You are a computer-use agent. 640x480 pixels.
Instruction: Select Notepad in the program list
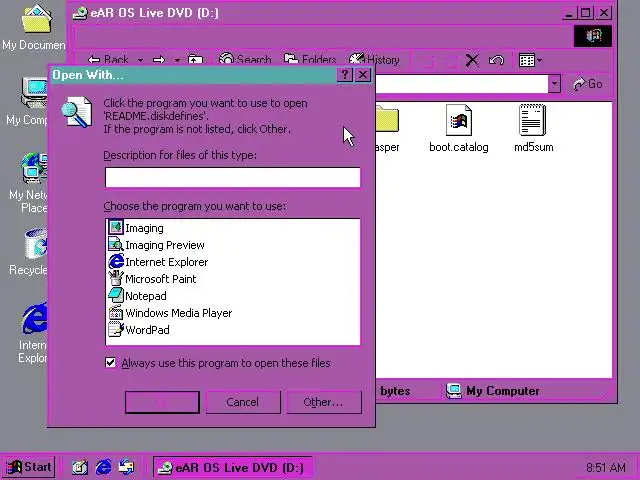(137, 296)
